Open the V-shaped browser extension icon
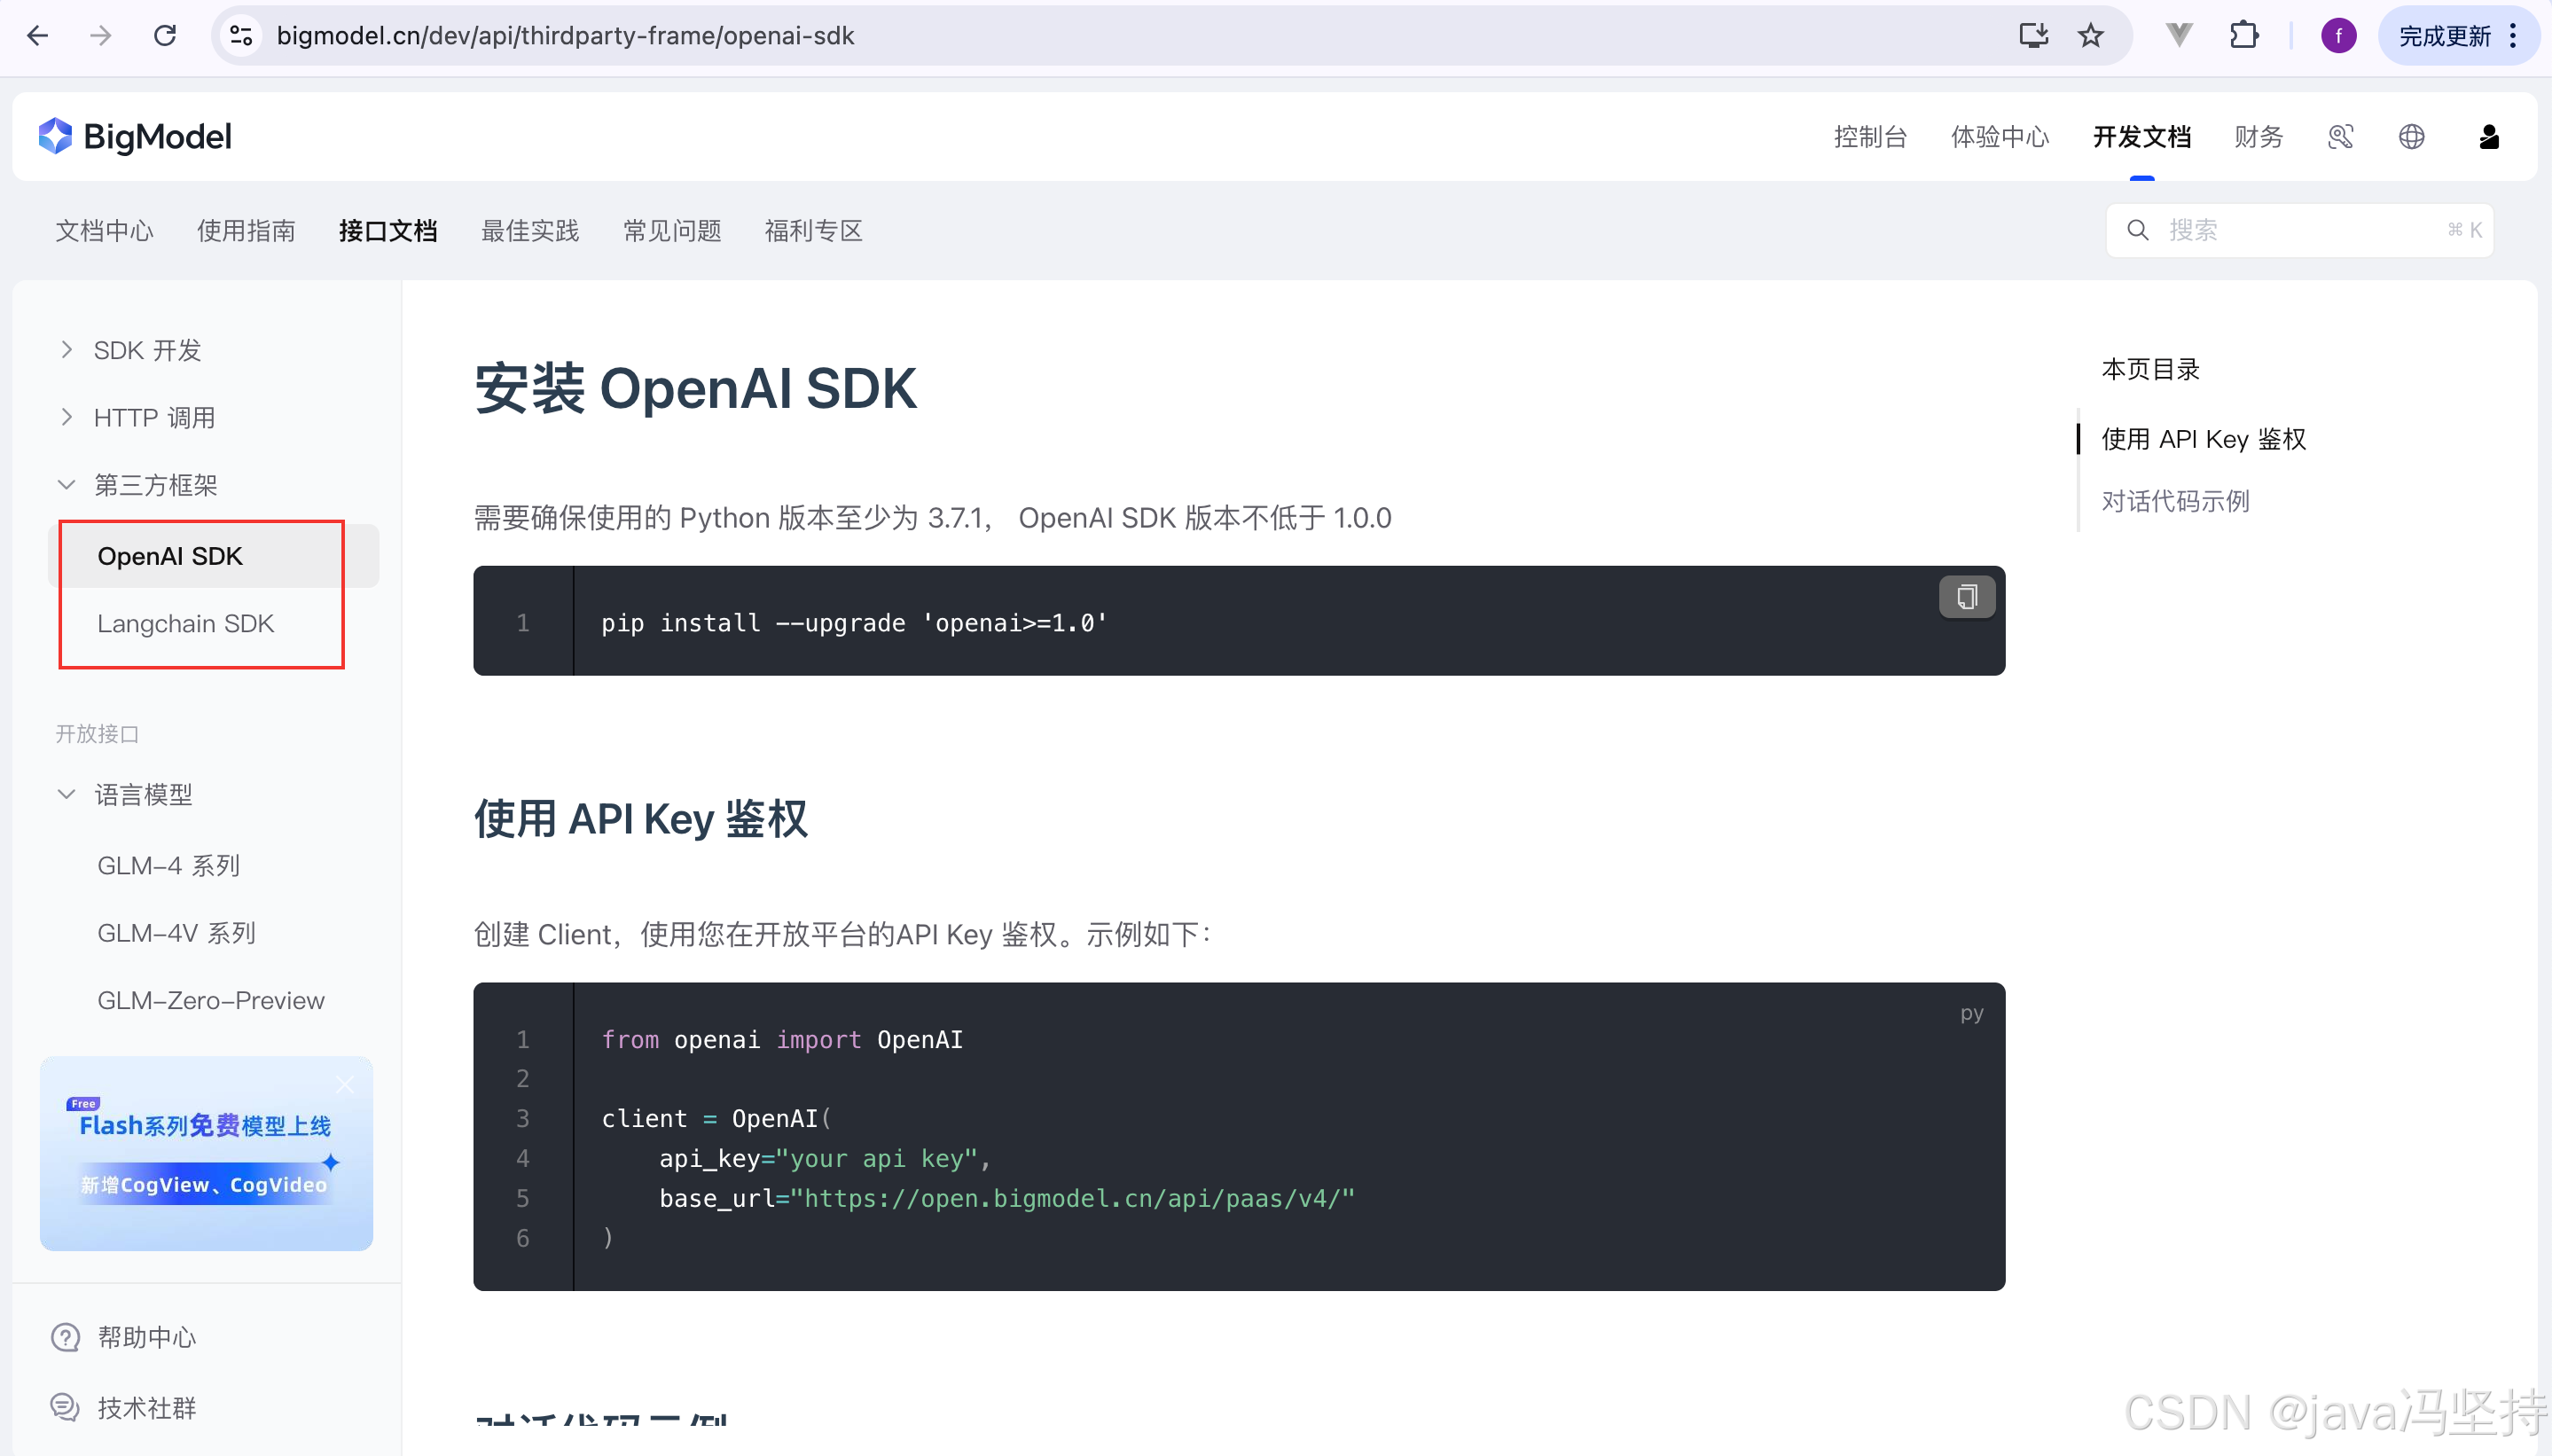The height and width of the screenshot is (1456, 2552). tap(2179, 36)
